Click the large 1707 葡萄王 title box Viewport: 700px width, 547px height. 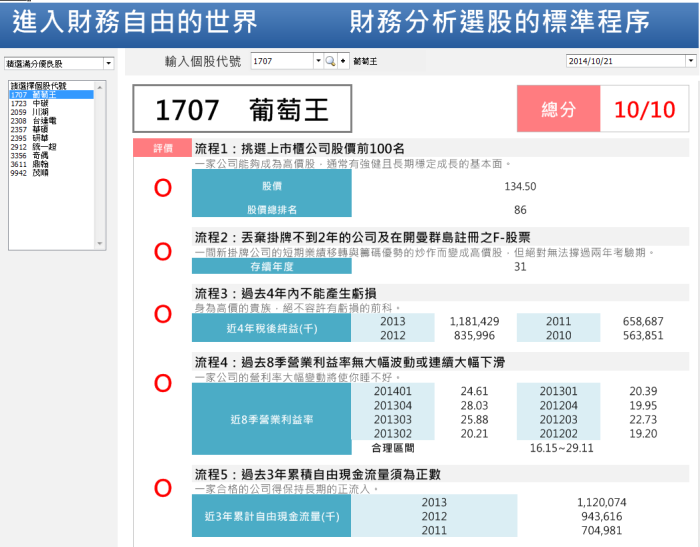point(242,109)
